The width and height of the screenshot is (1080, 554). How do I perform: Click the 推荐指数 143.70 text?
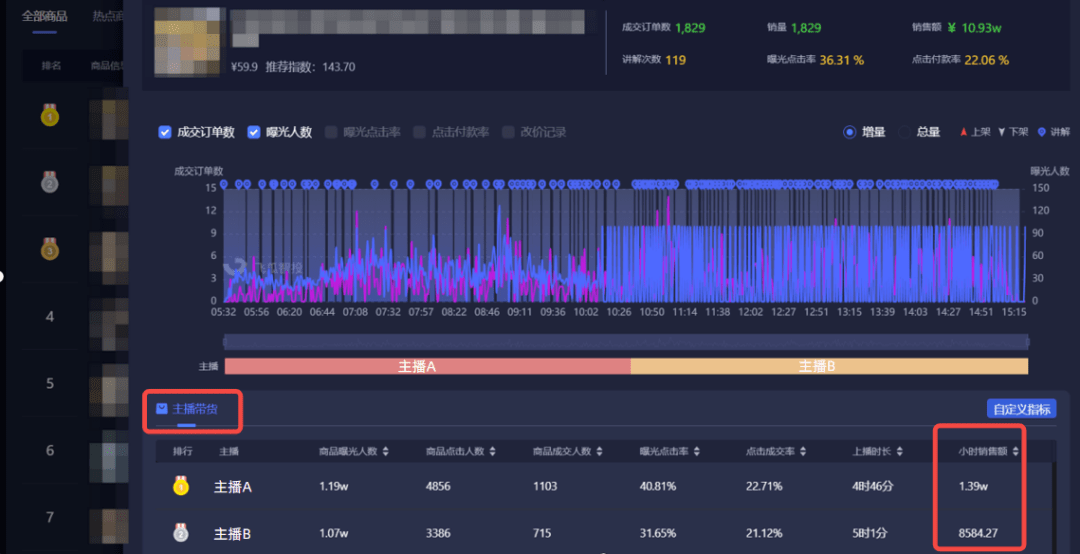(311, 67)
